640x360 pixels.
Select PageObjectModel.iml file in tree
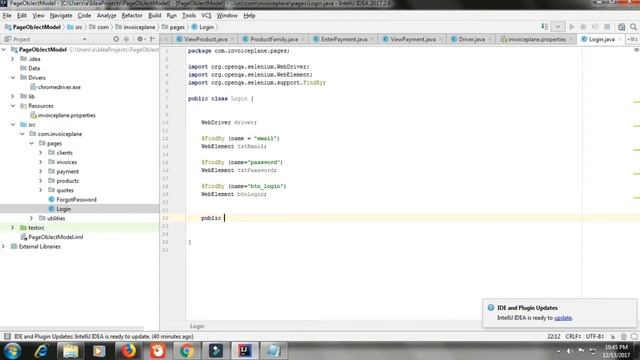click(x=51, y=237)
